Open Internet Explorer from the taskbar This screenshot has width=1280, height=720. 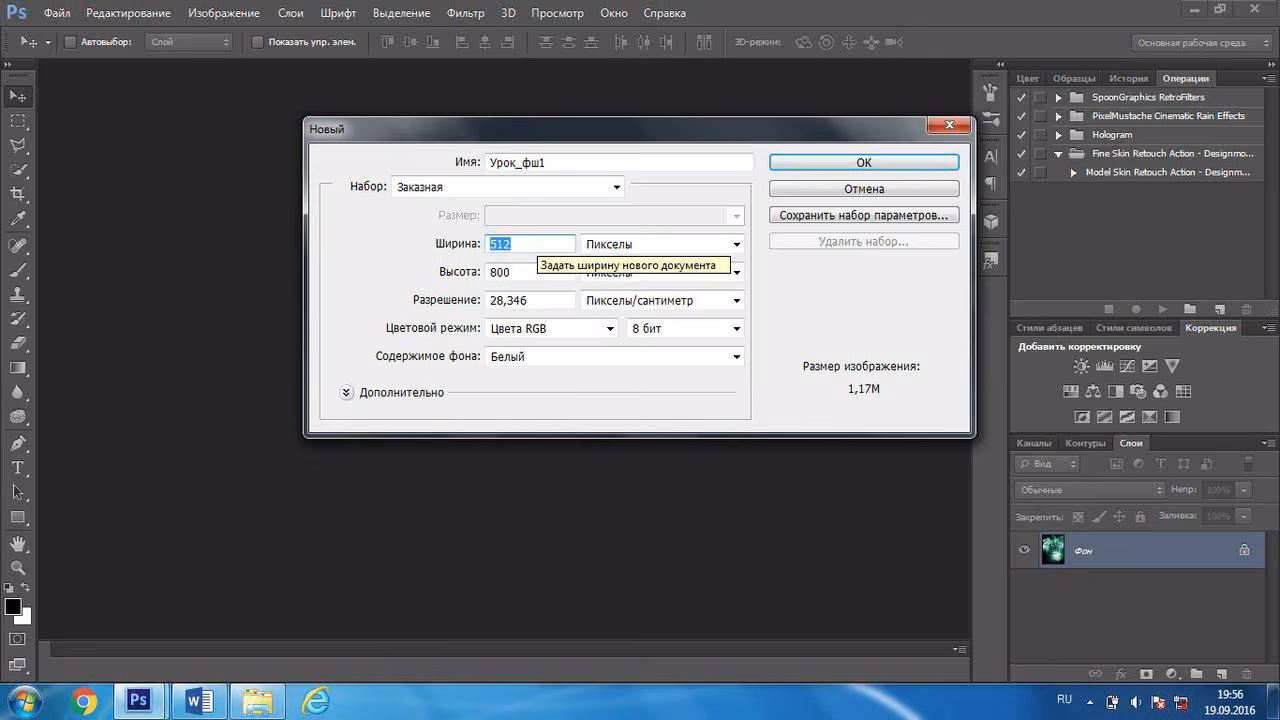(x=316, y=701)
